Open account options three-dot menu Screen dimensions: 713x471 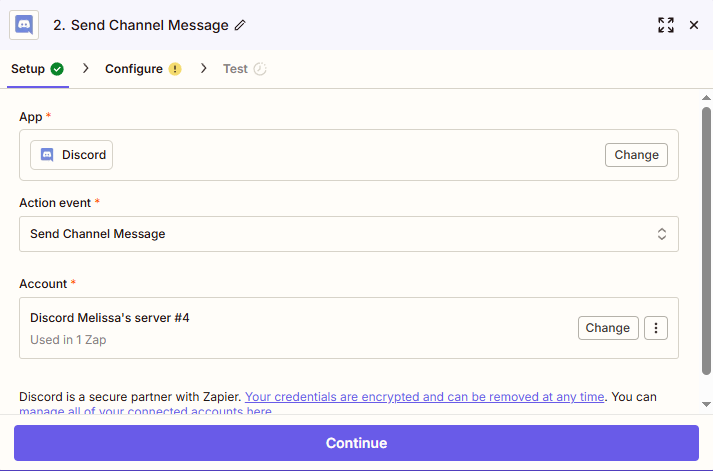point(656,328)
